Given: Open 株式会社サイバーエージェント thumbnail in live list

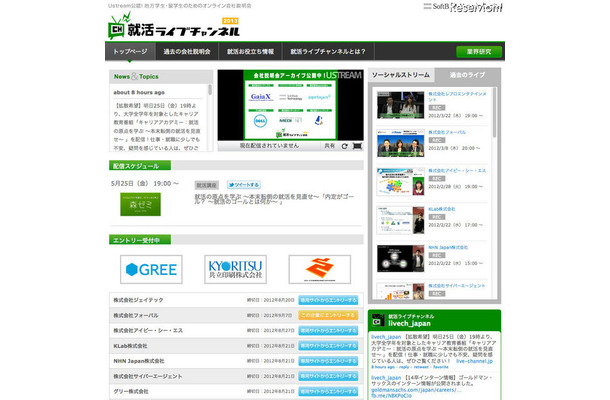Looking at the screenshot, I should [401, 291].
